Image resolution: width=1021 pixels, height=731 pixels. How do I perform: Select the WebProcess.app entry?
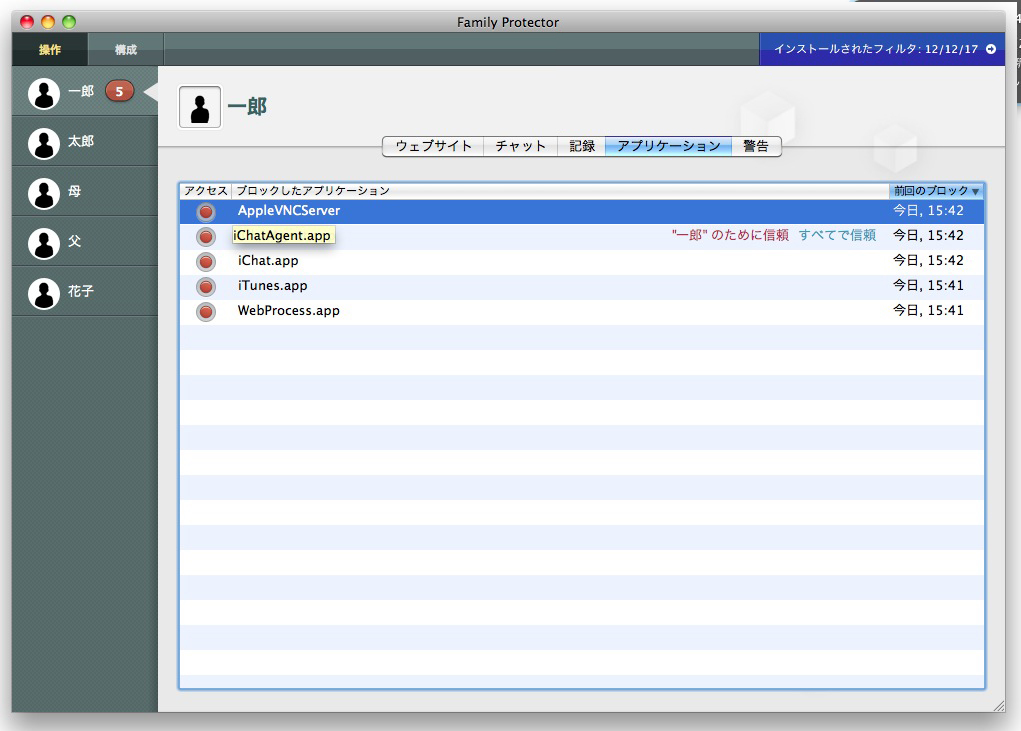coord(288,311)
